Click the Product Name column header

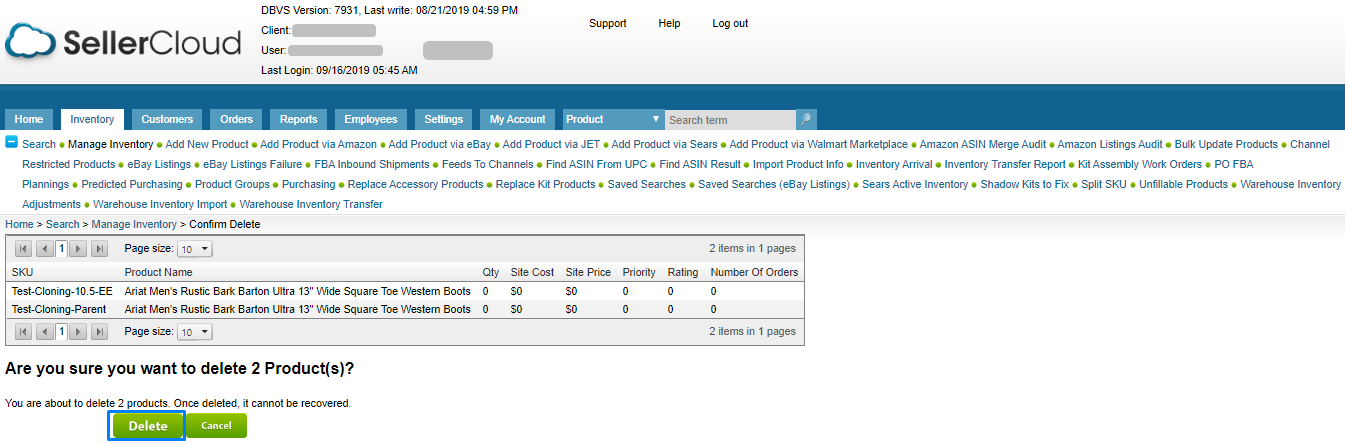click(x=158, y=272)
